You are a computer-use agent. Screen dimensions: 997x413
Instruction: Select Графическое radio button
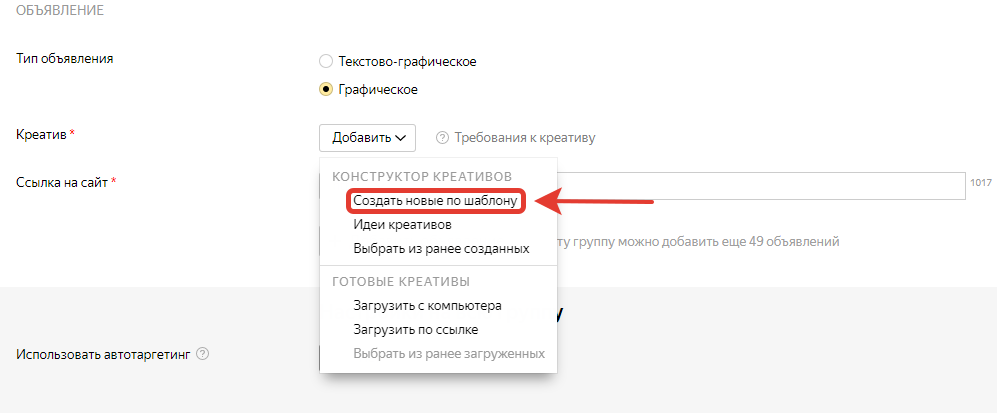(x=326, y=90)
